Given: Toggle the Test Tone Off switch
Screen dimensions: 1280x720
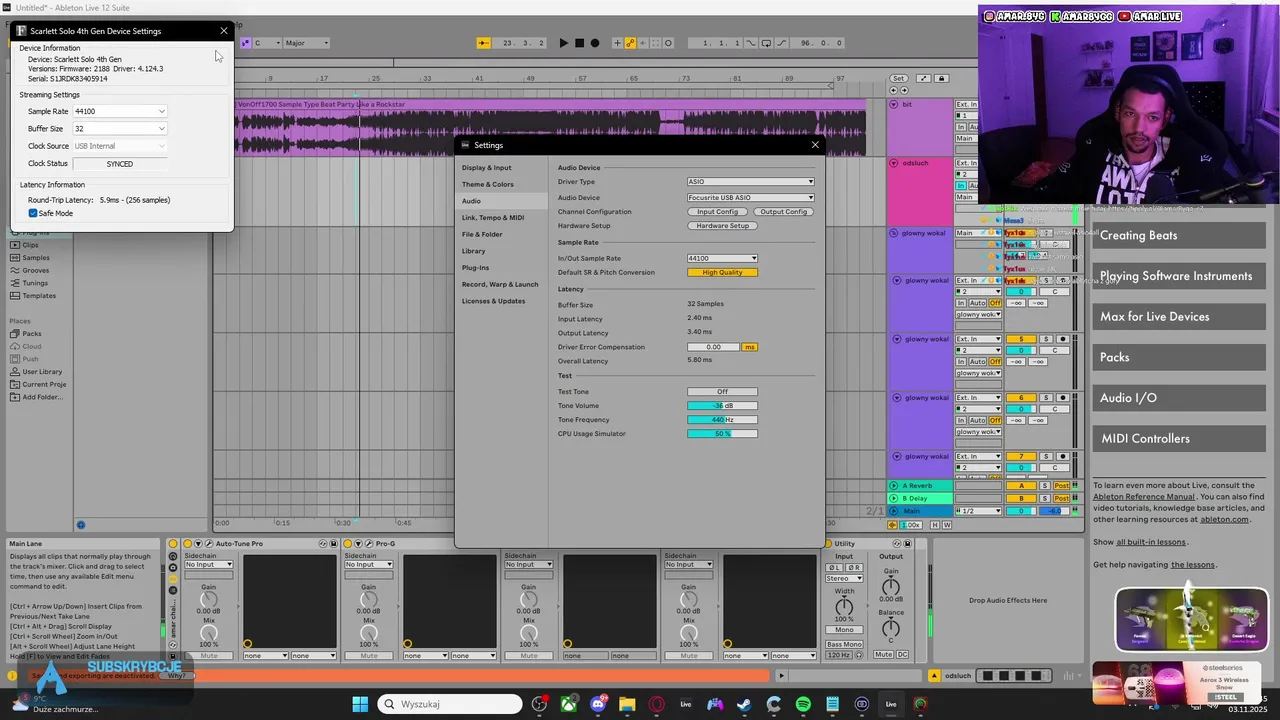Looking at the screenshot, I should coord(722,392).
